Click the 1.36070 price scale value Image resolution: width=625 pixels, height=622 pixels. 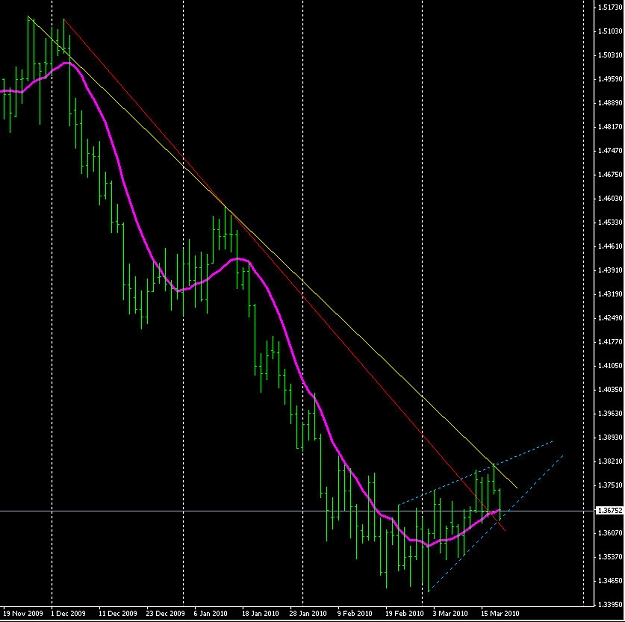coord(610,533)
